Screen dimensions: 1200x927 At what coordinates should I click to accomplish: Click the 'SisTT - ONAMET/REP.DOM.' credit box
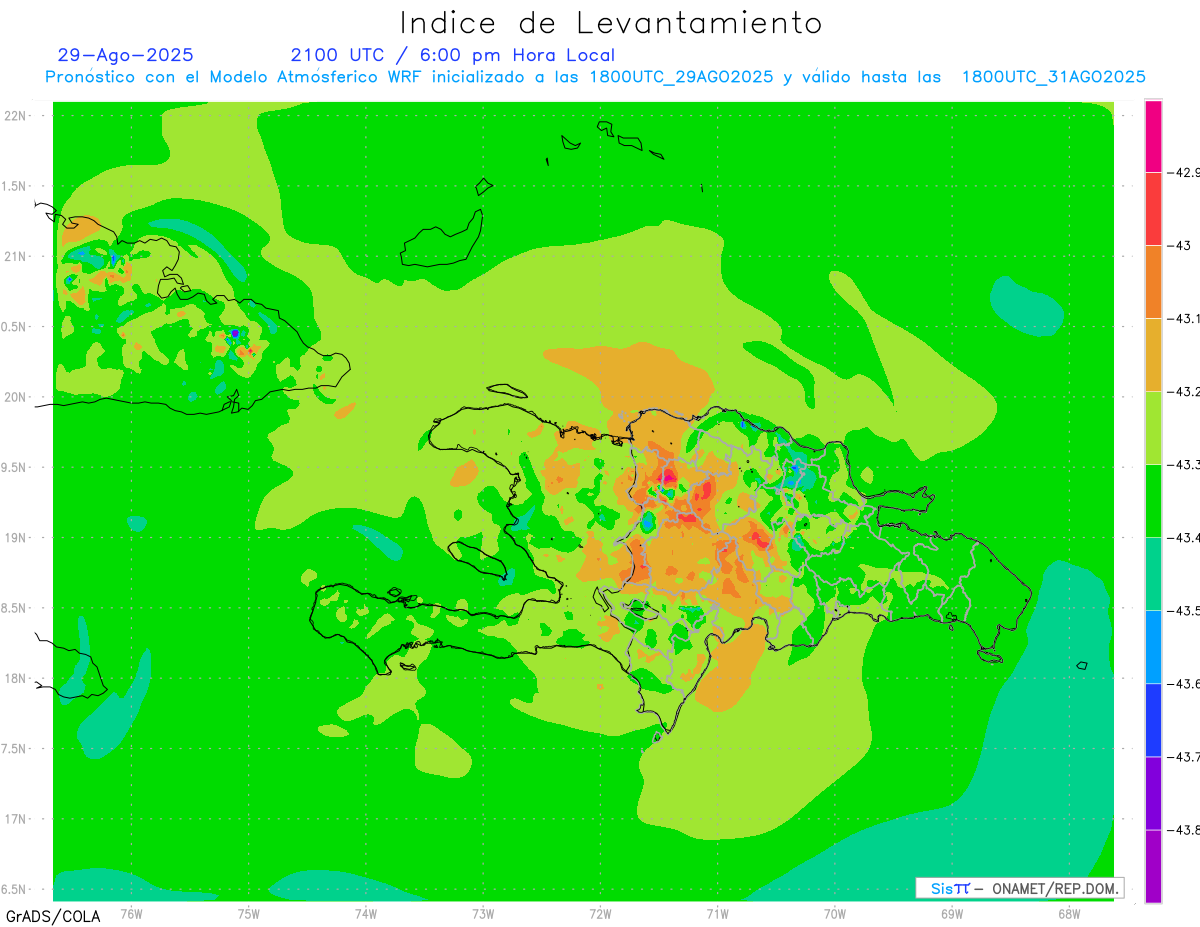(x=1019, y=888)
